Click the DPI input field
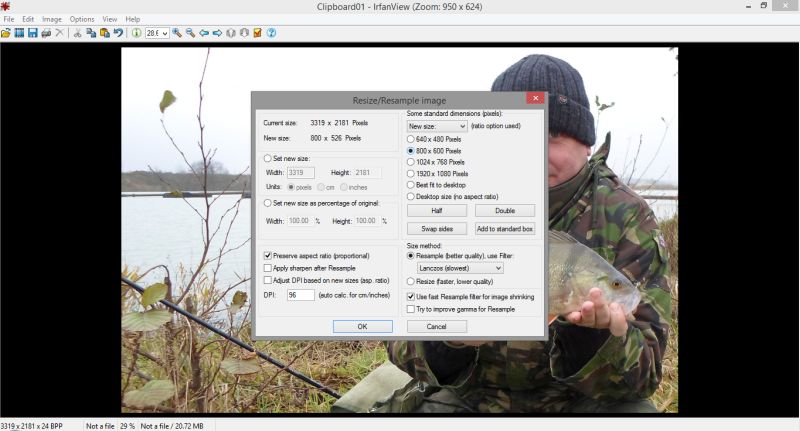Image resolution: width=800 pixels, height=431 pixels. point(300,296)
